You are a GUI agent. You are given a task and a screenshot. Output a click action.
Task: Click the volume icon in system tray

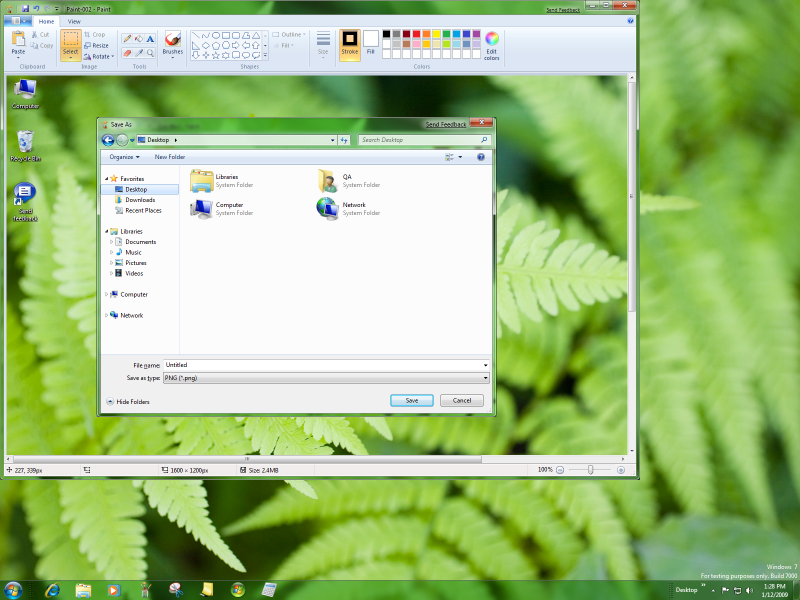coord(749,590)
